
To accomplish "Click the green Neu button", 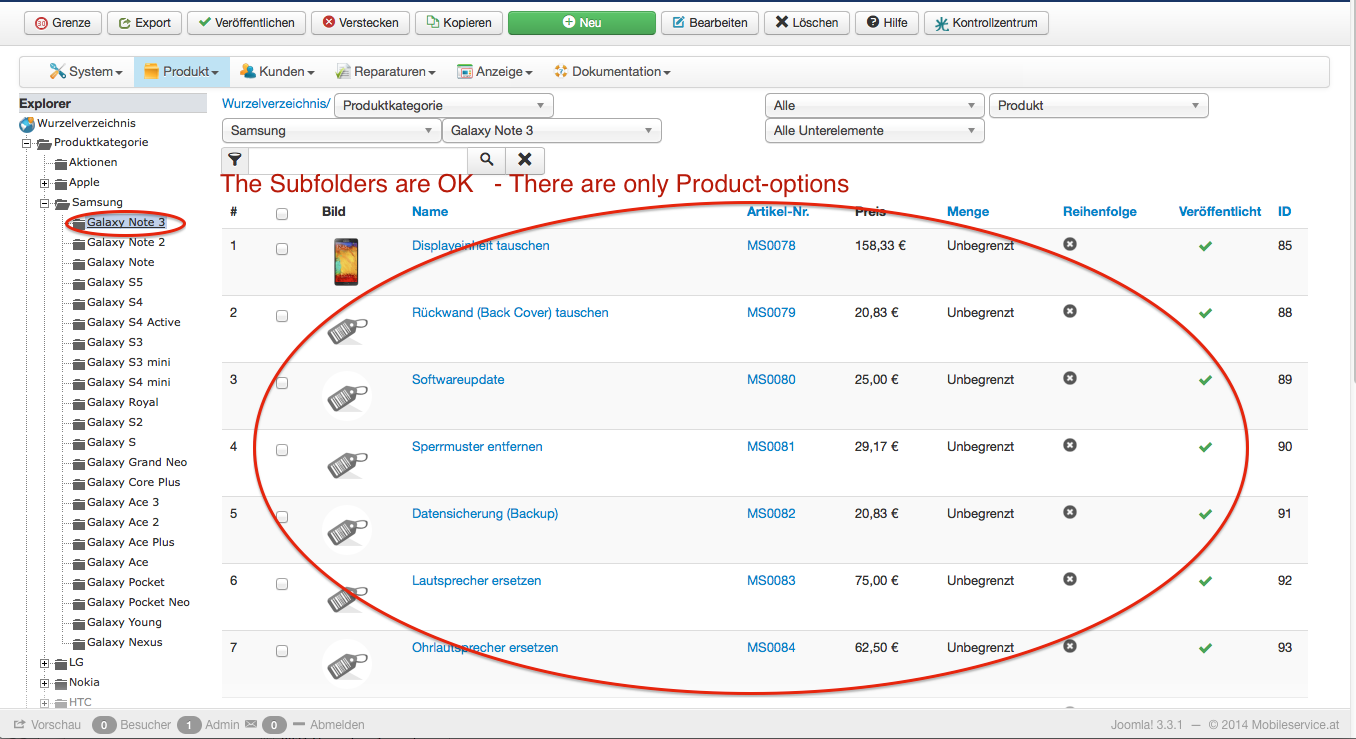I will (x=582, y=23).
